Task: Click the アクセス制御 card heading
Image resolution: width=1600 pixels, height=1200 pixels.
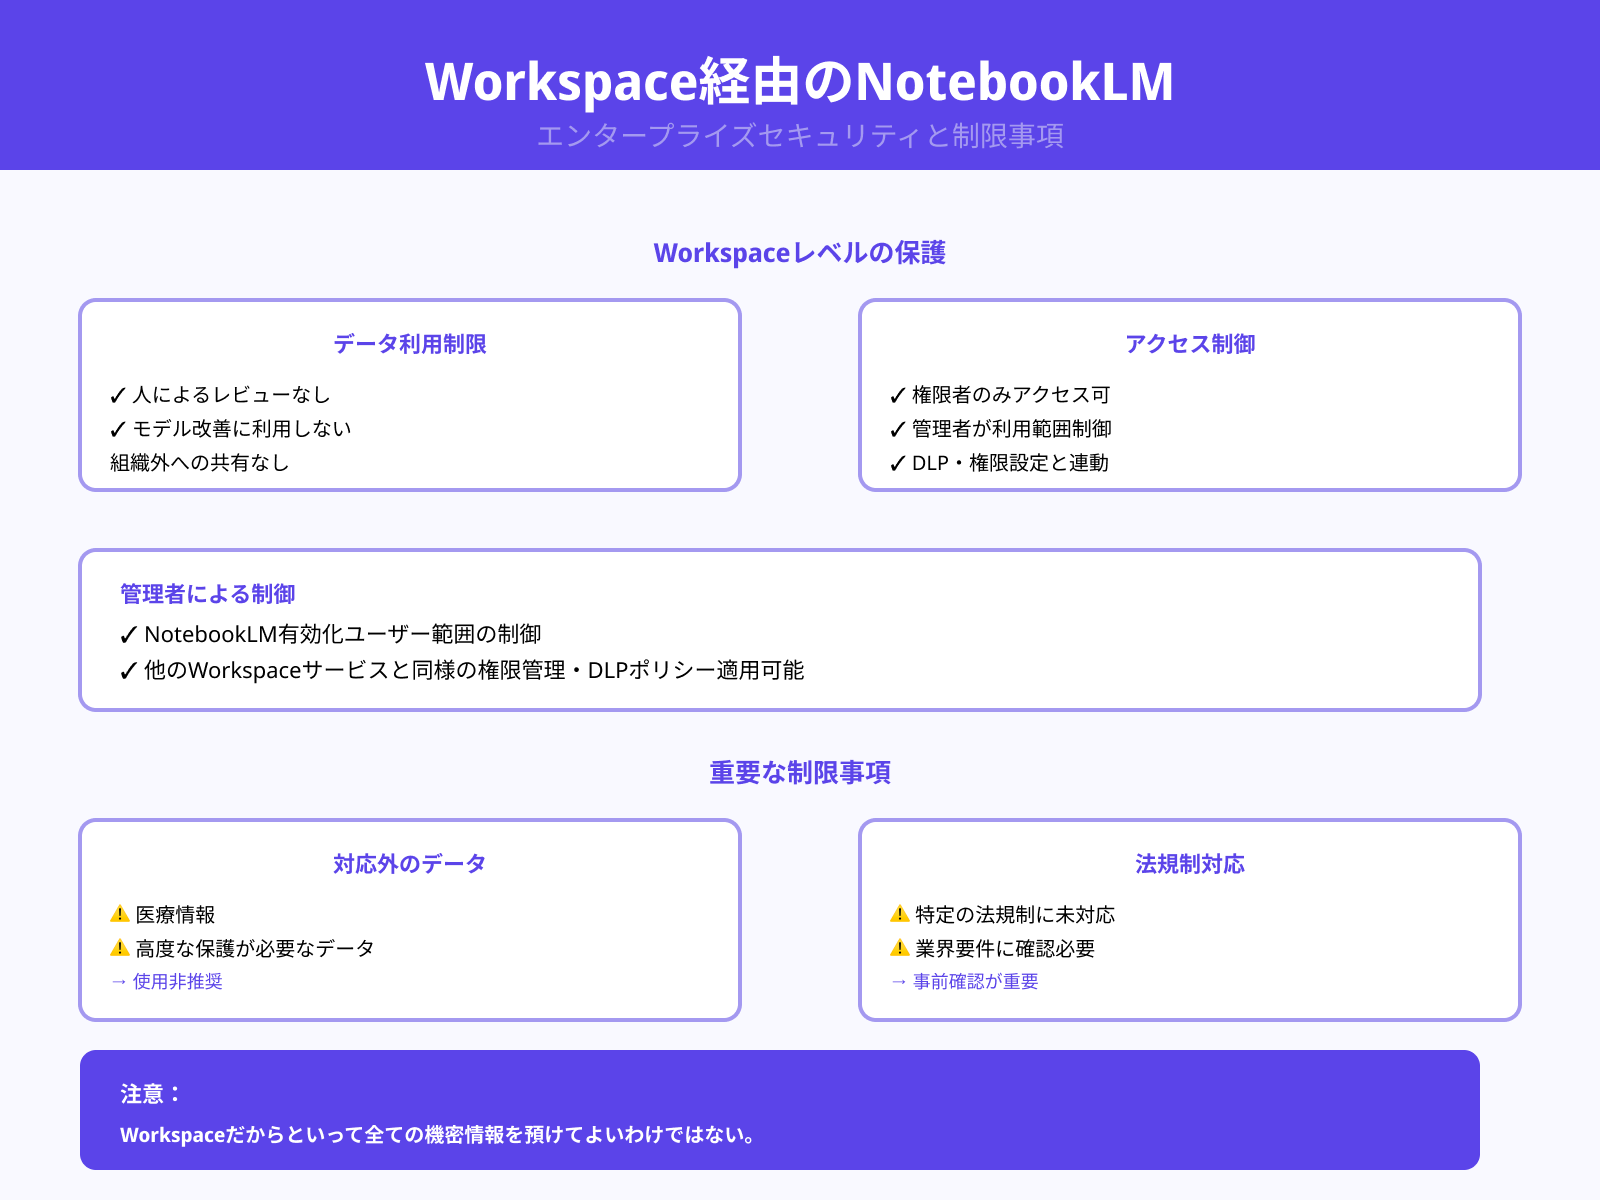Action: pyautogui.click(x=1191, y=344)
